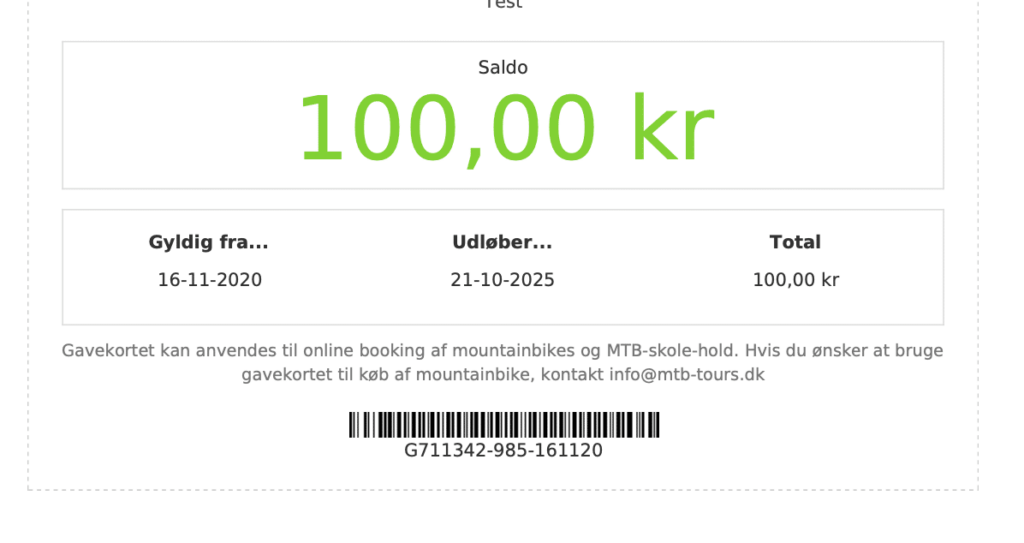1024x543 pixels.
Task: Select the gift card code G711342-985-161120
Action: pyautogui.click(x=503, y=451)
